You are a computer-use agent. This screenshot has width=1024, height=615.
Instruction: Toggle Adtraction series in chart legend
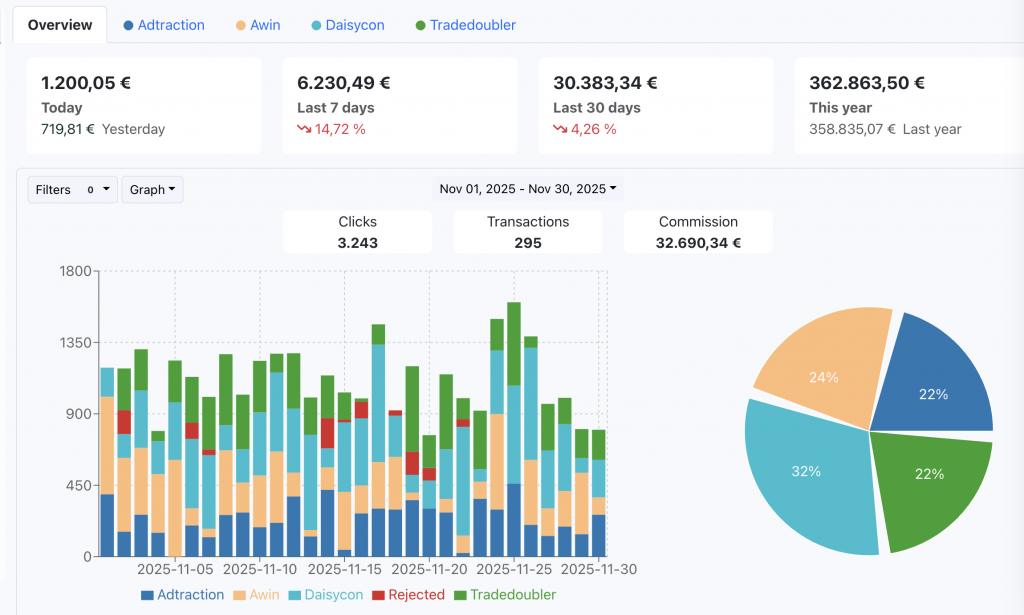[182, 595]
